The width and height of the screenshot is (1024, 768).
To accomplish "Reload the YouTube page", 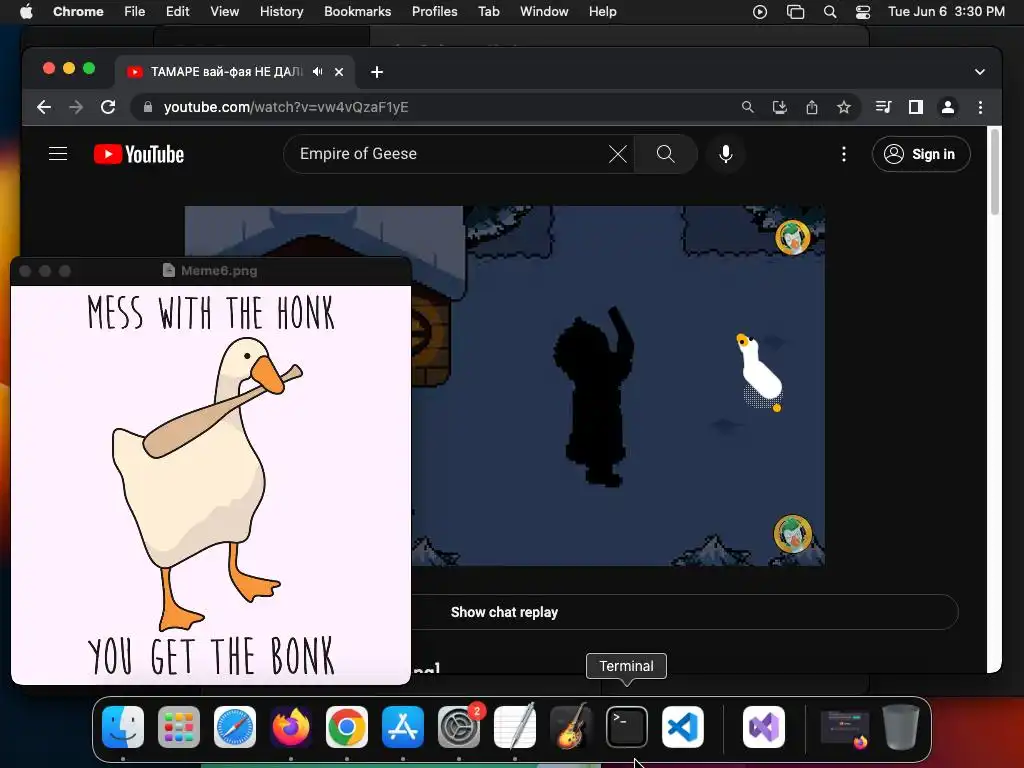I will [108, 107].
